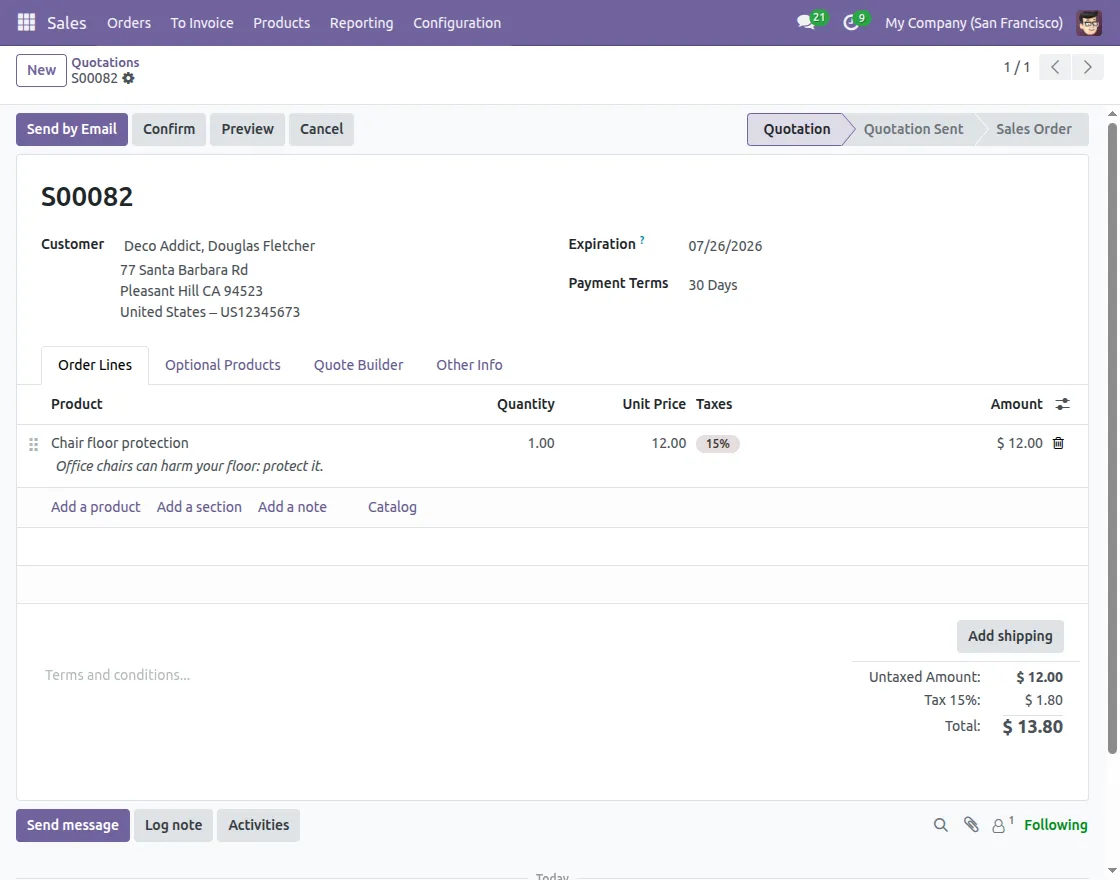Cancel the quotation

[321, 129]
